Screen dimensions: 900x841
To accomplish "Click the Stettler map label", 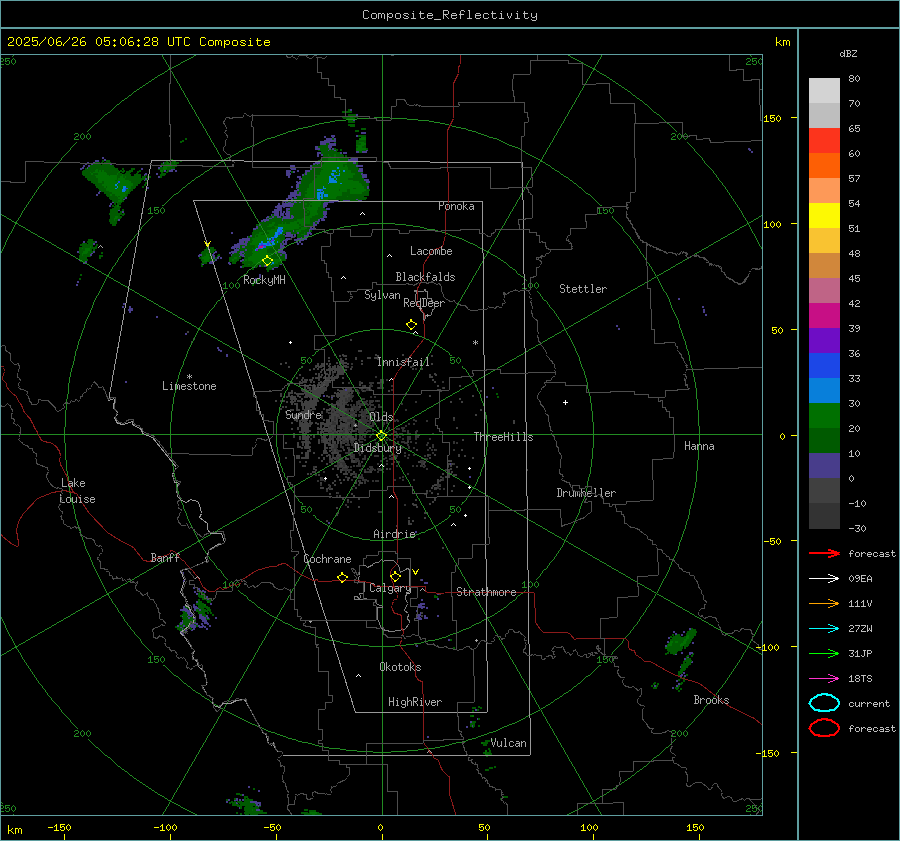I will pos(583,289).
